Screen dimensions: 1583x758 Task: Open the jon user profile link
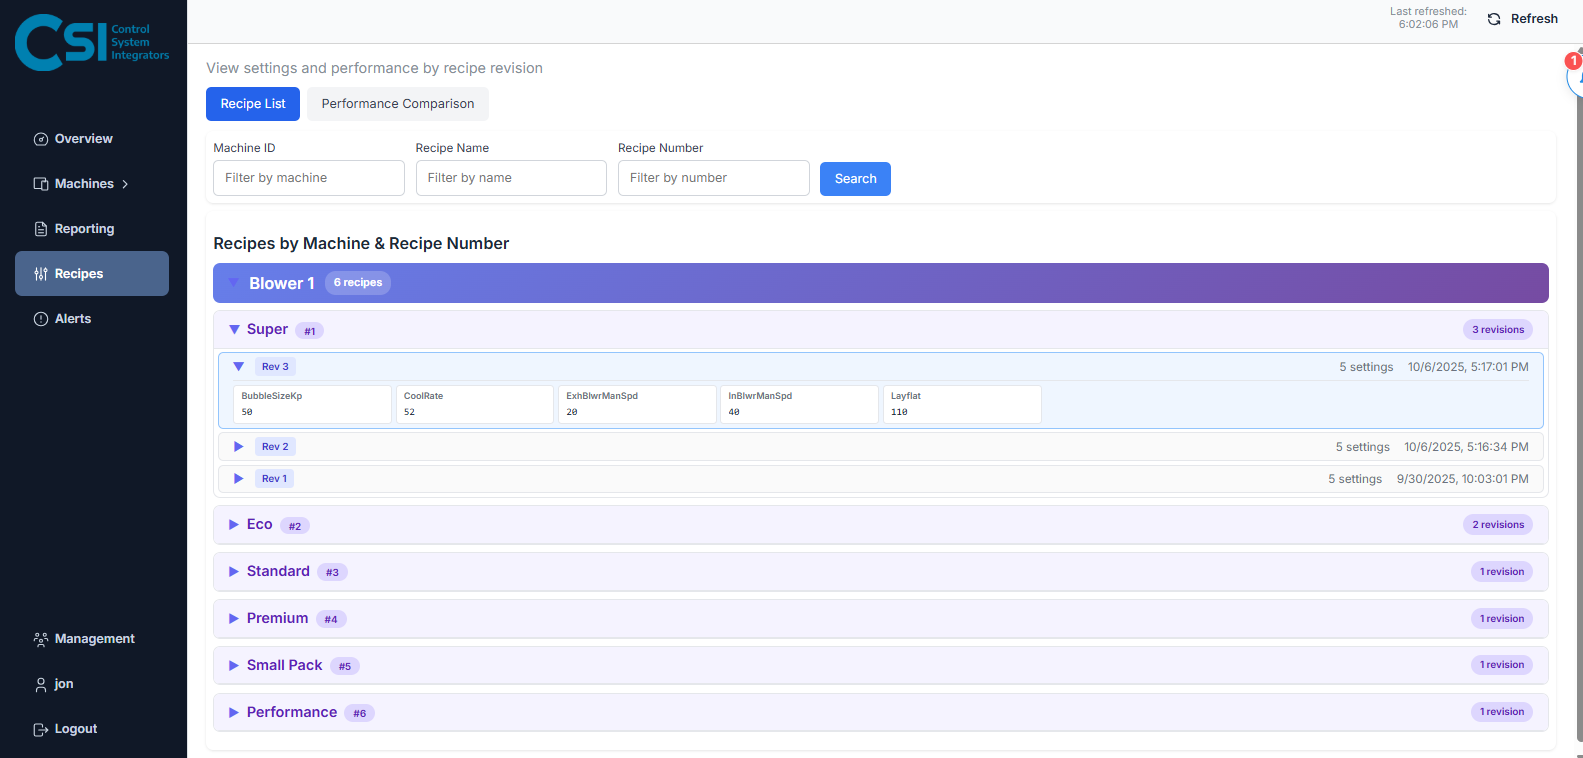(92, 684)
